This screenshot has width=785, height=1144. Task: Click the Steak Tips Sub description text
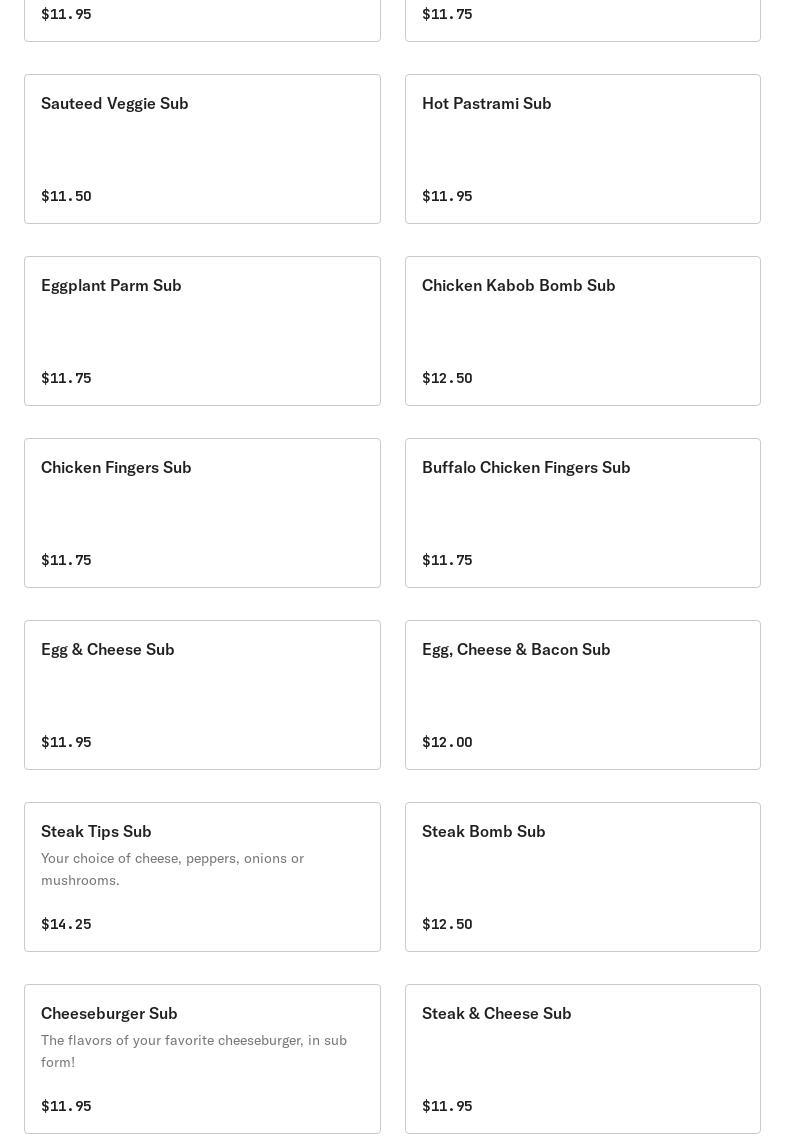tap(172, 869)
